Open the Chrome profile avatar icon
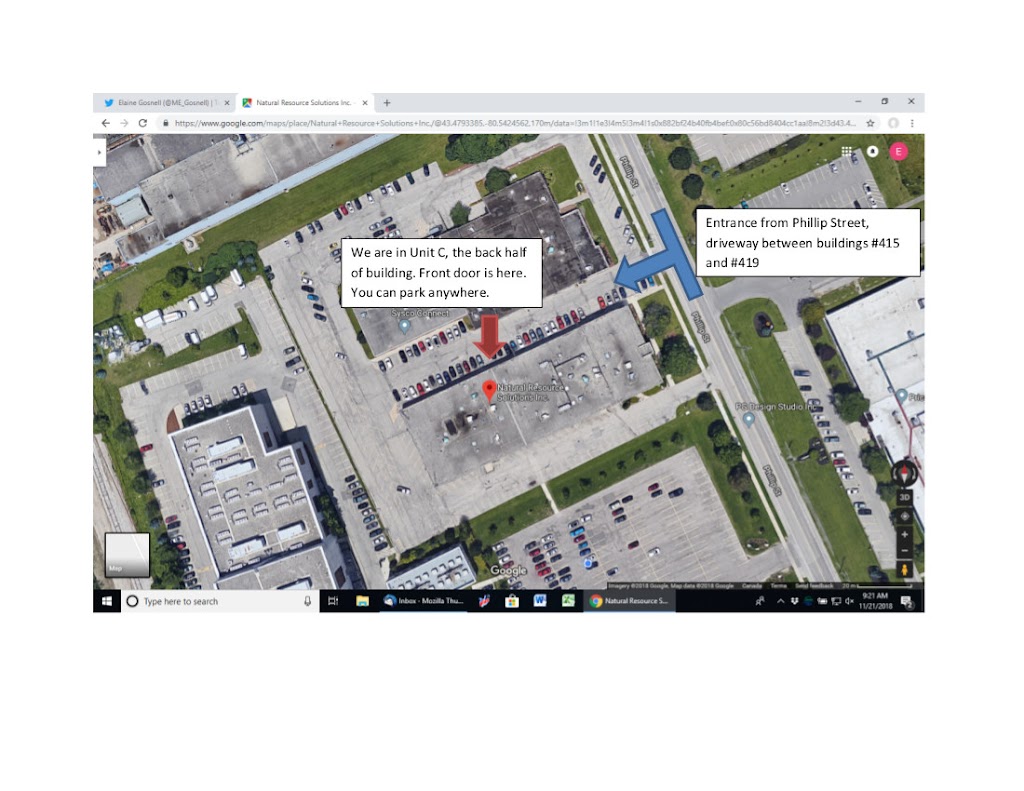The width and height of the screenshot is (1024, 791). pyautogui.click(x=893, y=123)
